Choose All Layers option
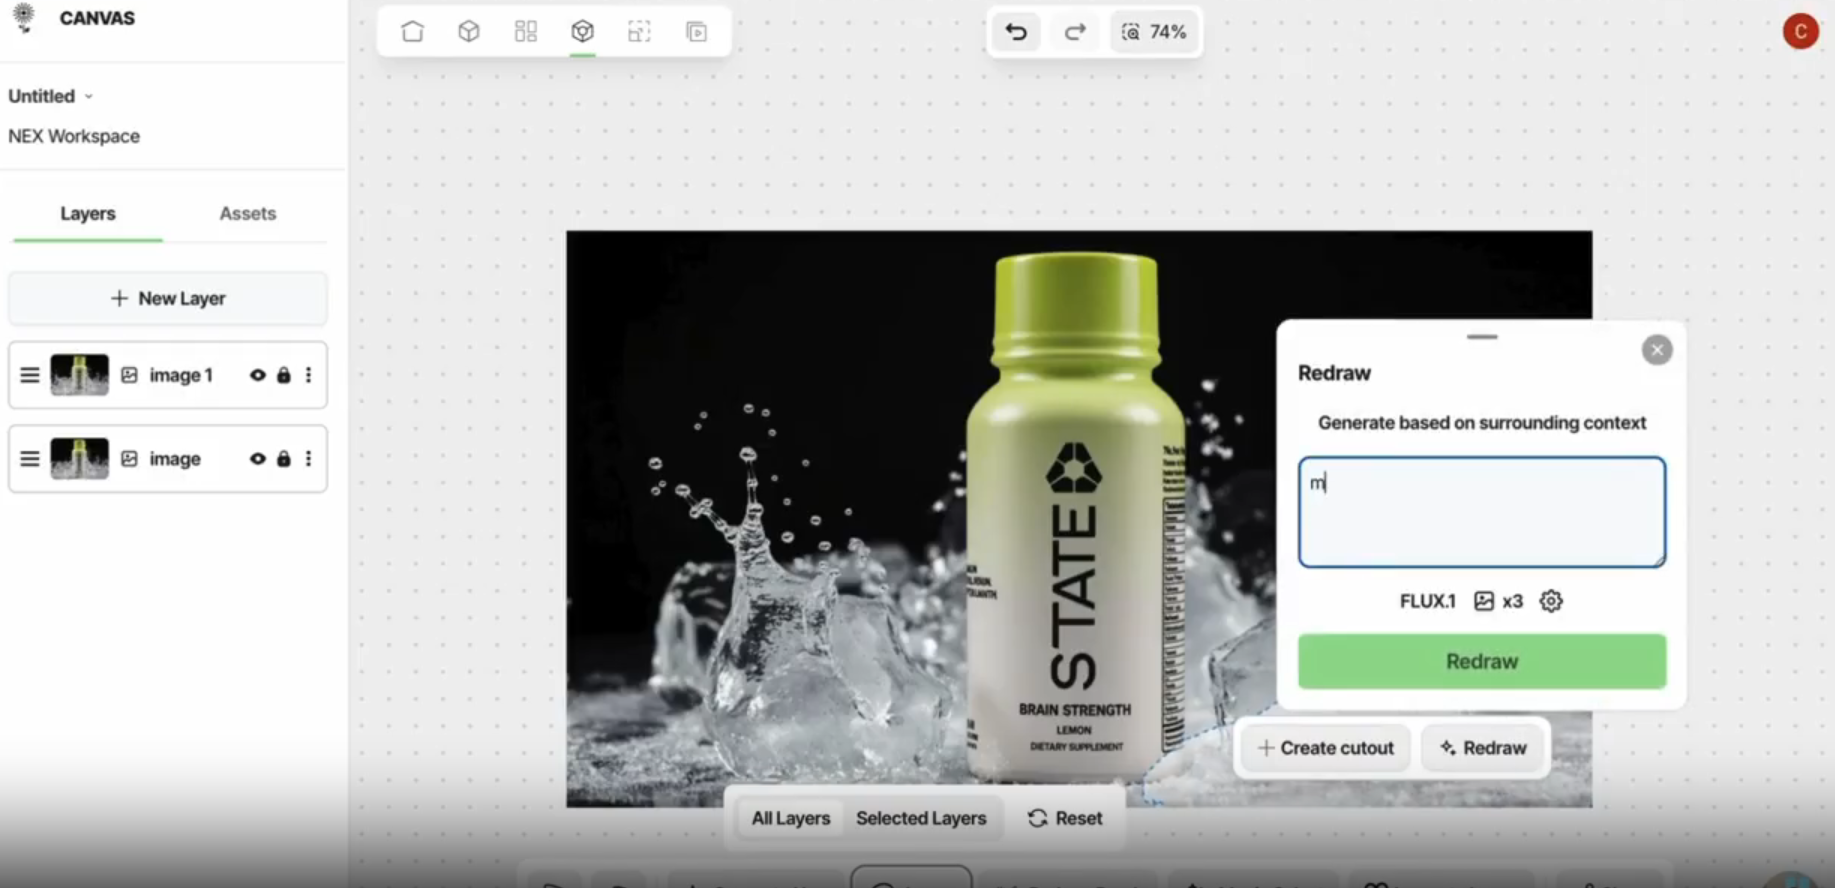1835x888 pixels. pyautogui.click(x=790, y=818)
